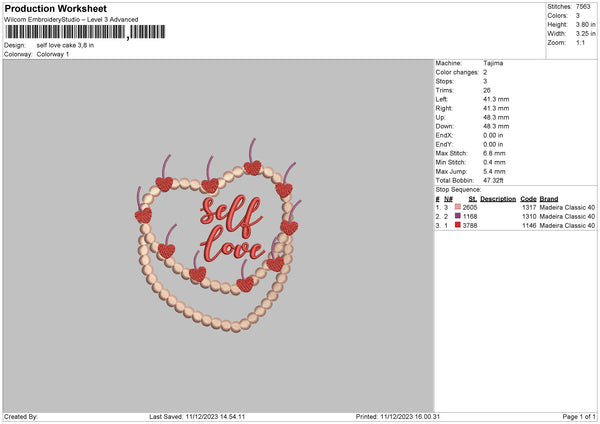Select the Height value 3.80 in
Viewport: 600px width, 424px height.
coord(585,24)
